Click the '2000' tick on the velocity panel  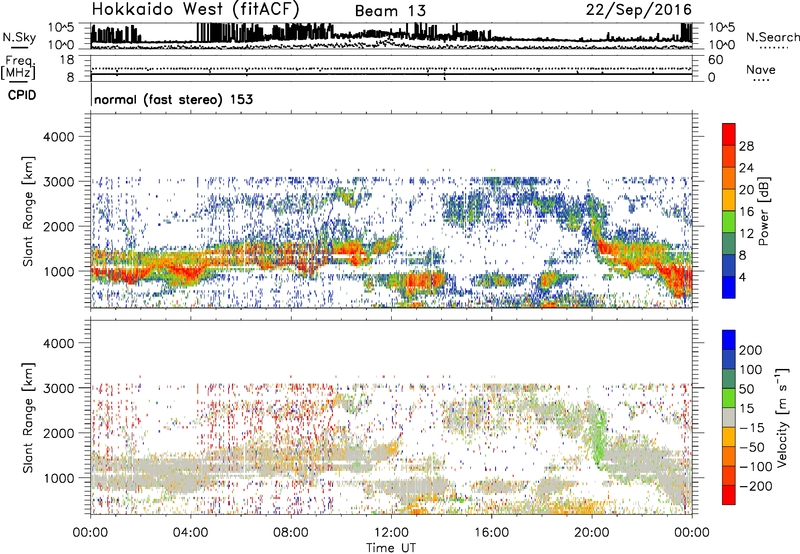[59, 433]
